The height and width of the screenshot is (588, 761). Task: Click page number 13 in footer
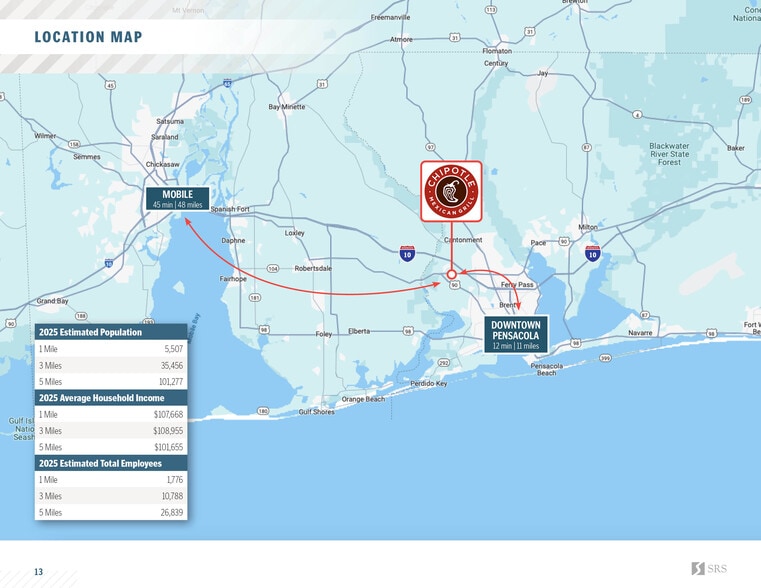(38, 572)
